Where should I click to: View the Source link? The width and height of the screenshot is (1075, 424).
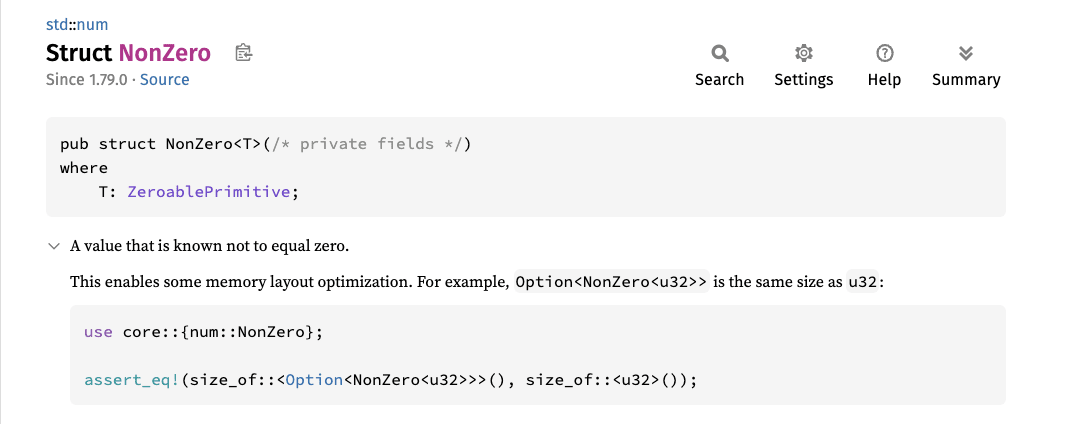[x=164, y=80]
